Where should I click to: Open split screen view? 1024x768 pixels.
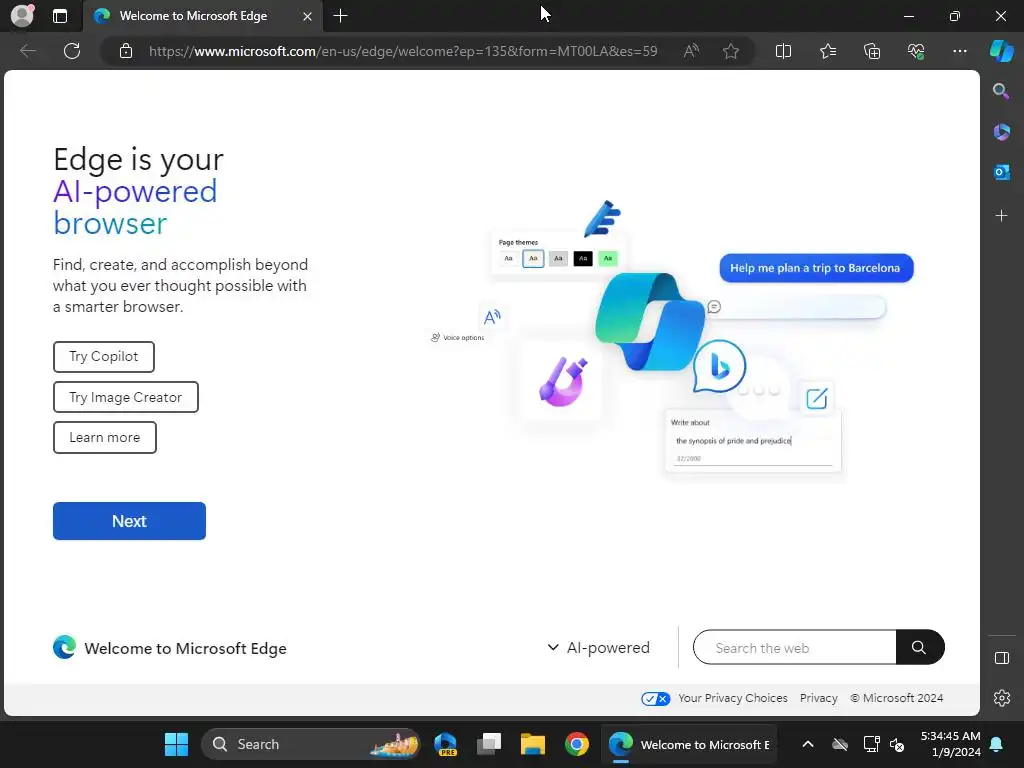pos(783,51)
